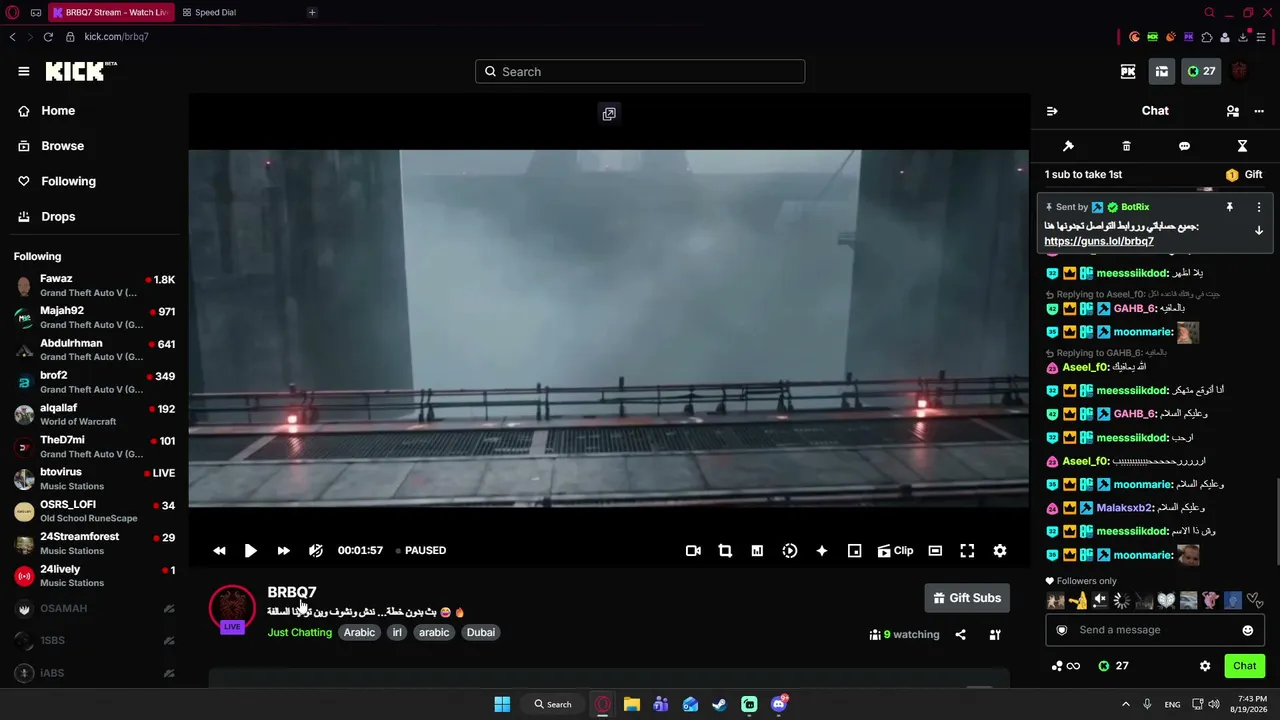Enter fullscreen video mode
This screenshot has height=720, width=1280.
(967, 551)
